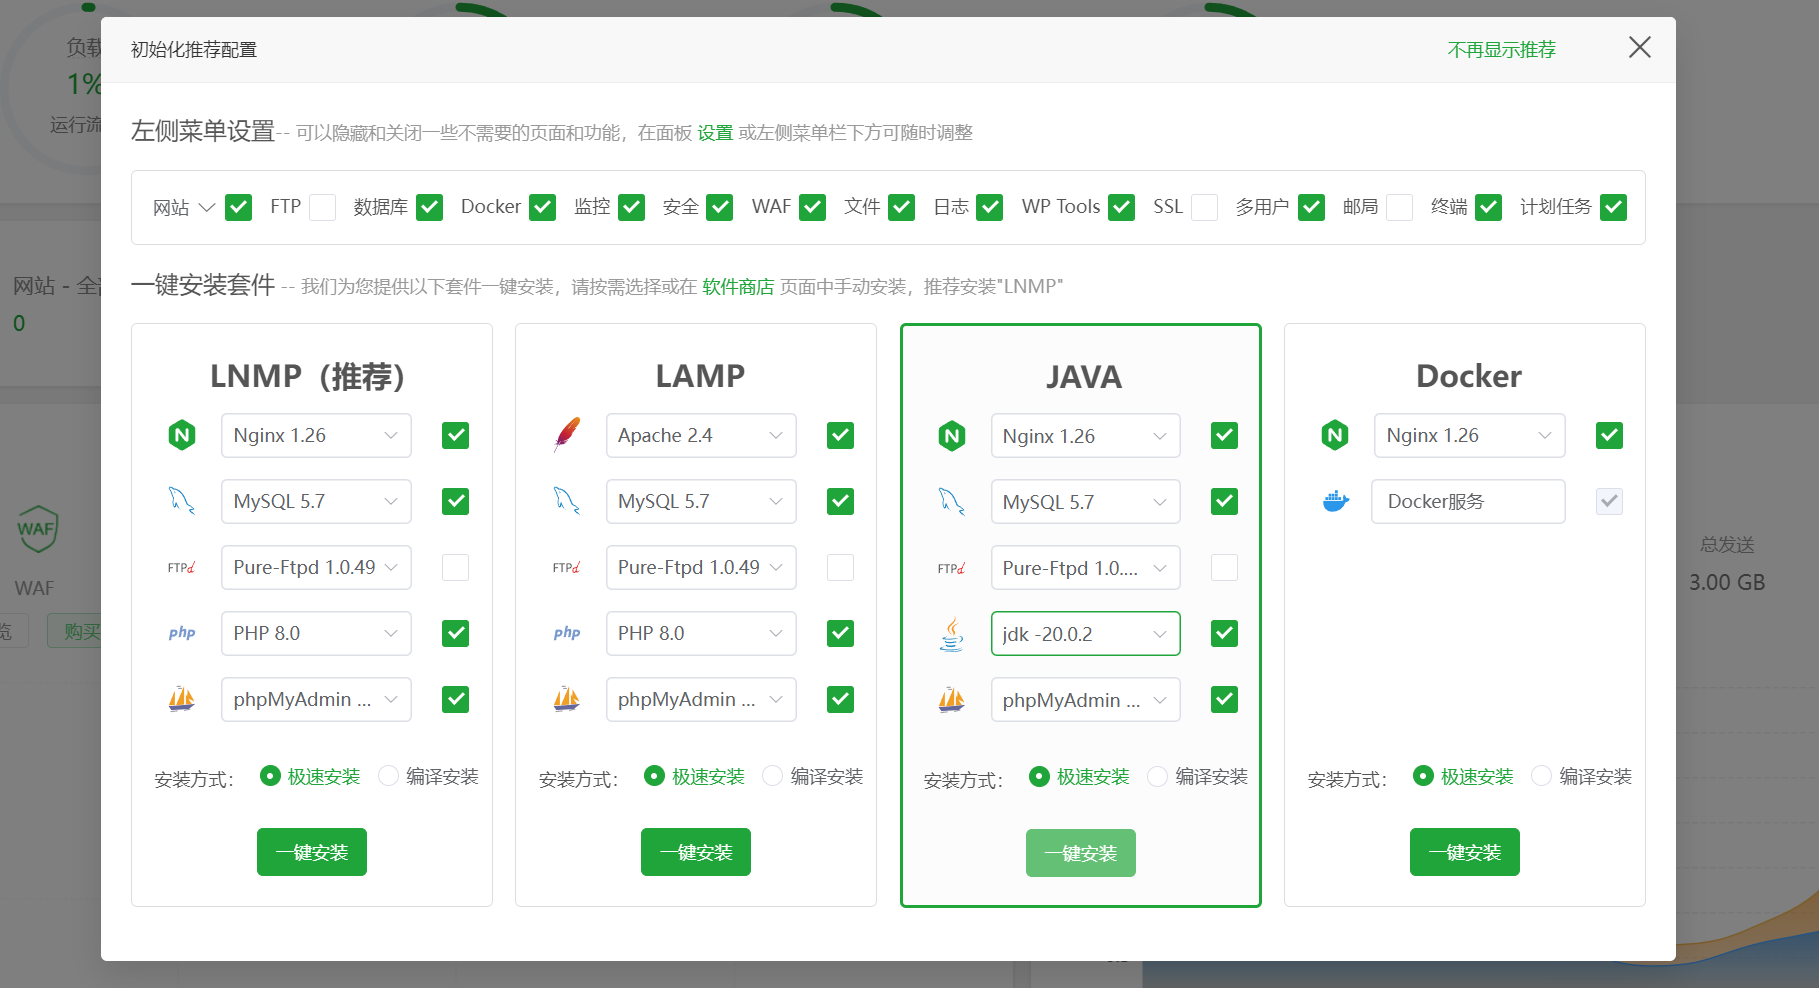Click the phpMyAdmin sailboat icon in LNMP card
1819x988 pixels.
click(x=182, y=699)
